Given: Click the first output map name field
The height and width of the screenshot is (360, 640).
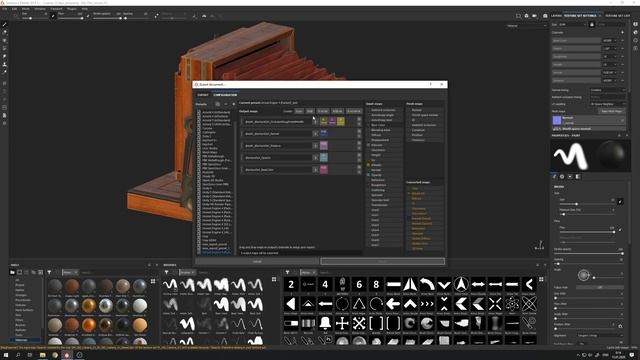Looking at the screenshot, I should (278, 122).
